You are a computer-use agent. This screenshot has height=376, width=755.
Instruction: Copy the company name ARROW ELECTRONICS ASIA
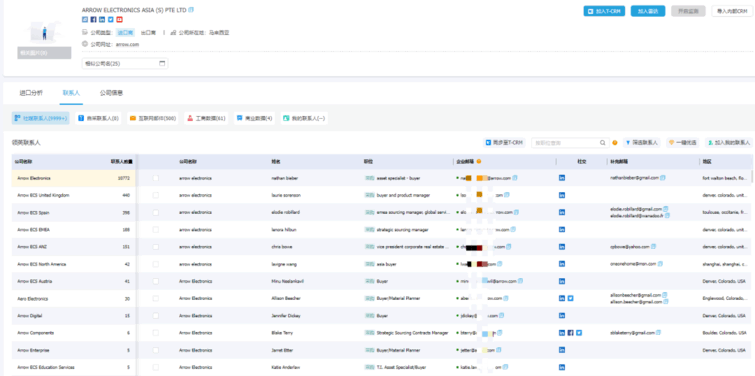191,10
